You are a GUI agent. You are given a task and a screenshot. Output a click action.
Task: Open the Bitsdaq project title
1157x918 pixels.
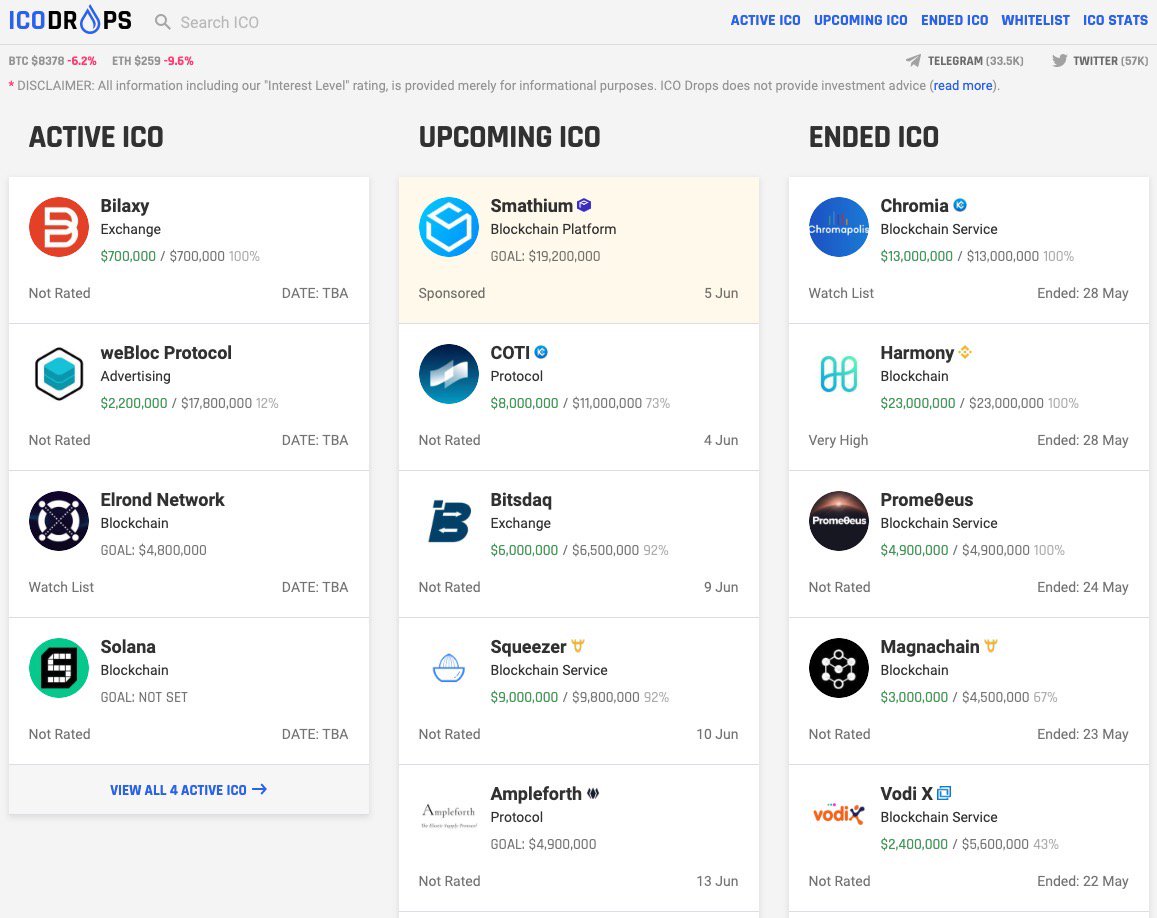[x=521, y=500]
